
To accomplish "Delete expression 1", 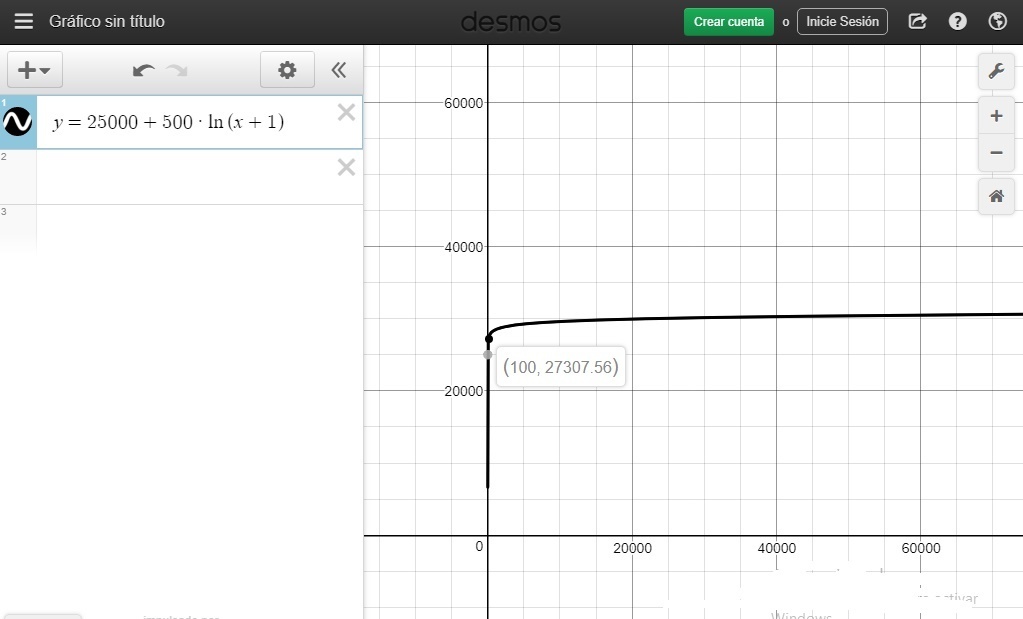I will tap(346, 112).
